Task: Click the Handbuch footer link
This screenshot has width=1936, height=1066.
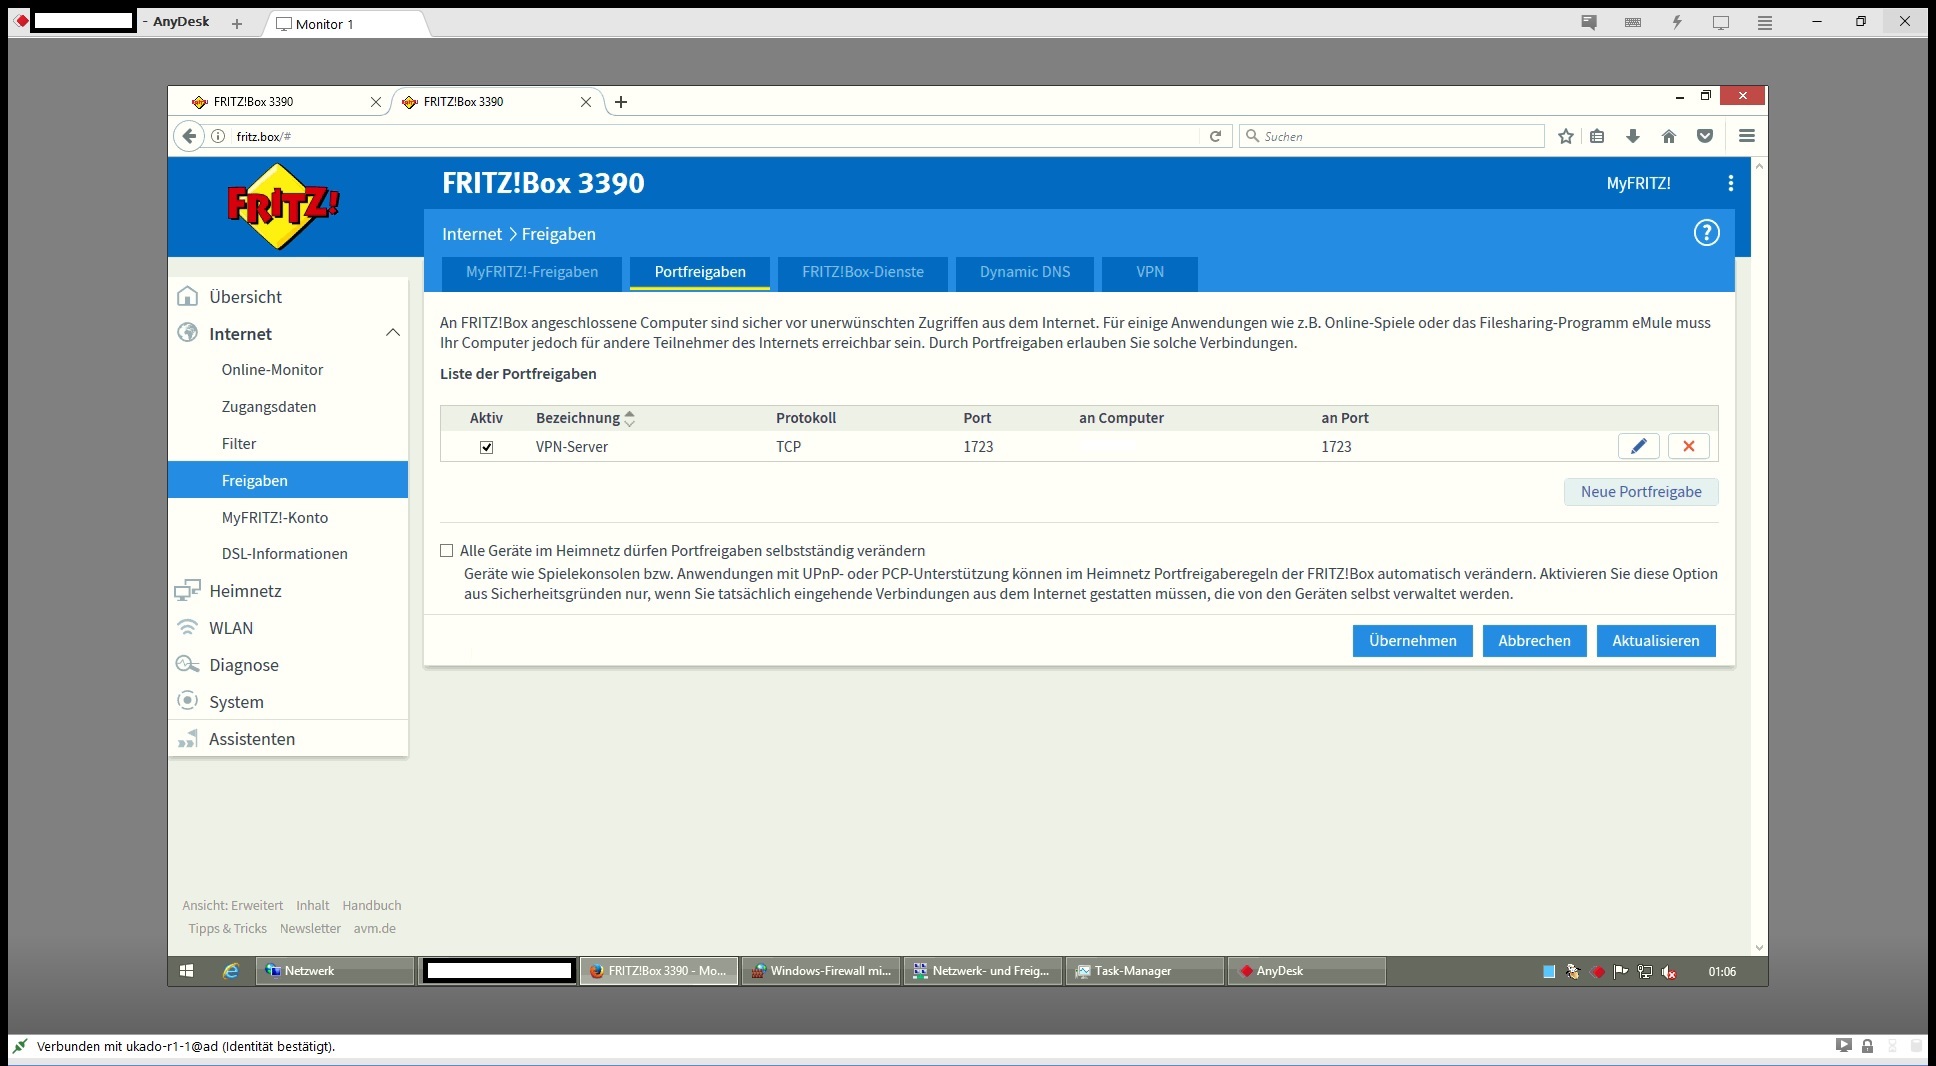Action: click(x=372, y=906)
